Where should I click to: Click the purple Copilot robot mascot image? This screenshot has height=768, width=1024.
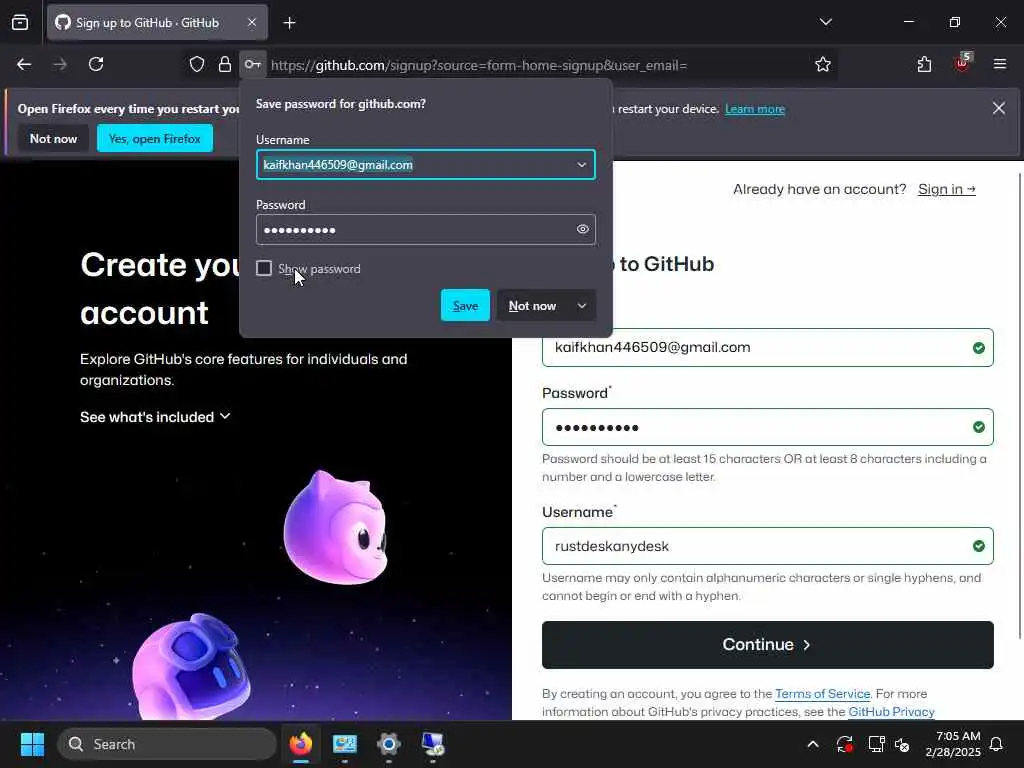[191, 666]
